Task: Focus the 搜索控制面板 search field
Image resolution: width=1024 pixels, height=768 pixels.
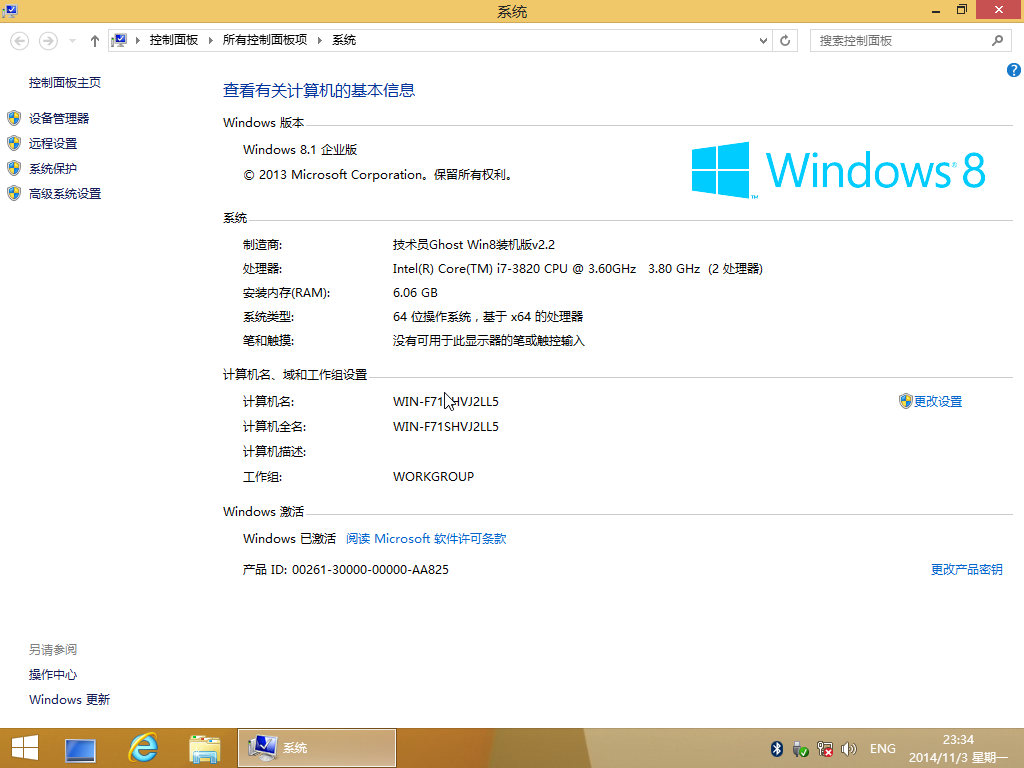Action: pyautogui.click(x=901, y=41)
